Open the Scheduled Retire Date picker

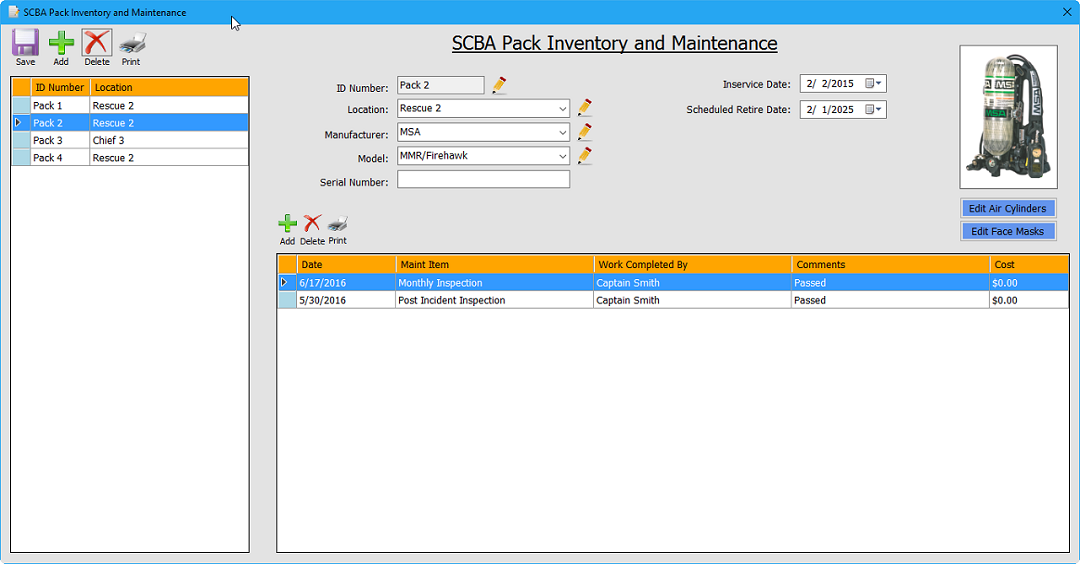[874, 110]
